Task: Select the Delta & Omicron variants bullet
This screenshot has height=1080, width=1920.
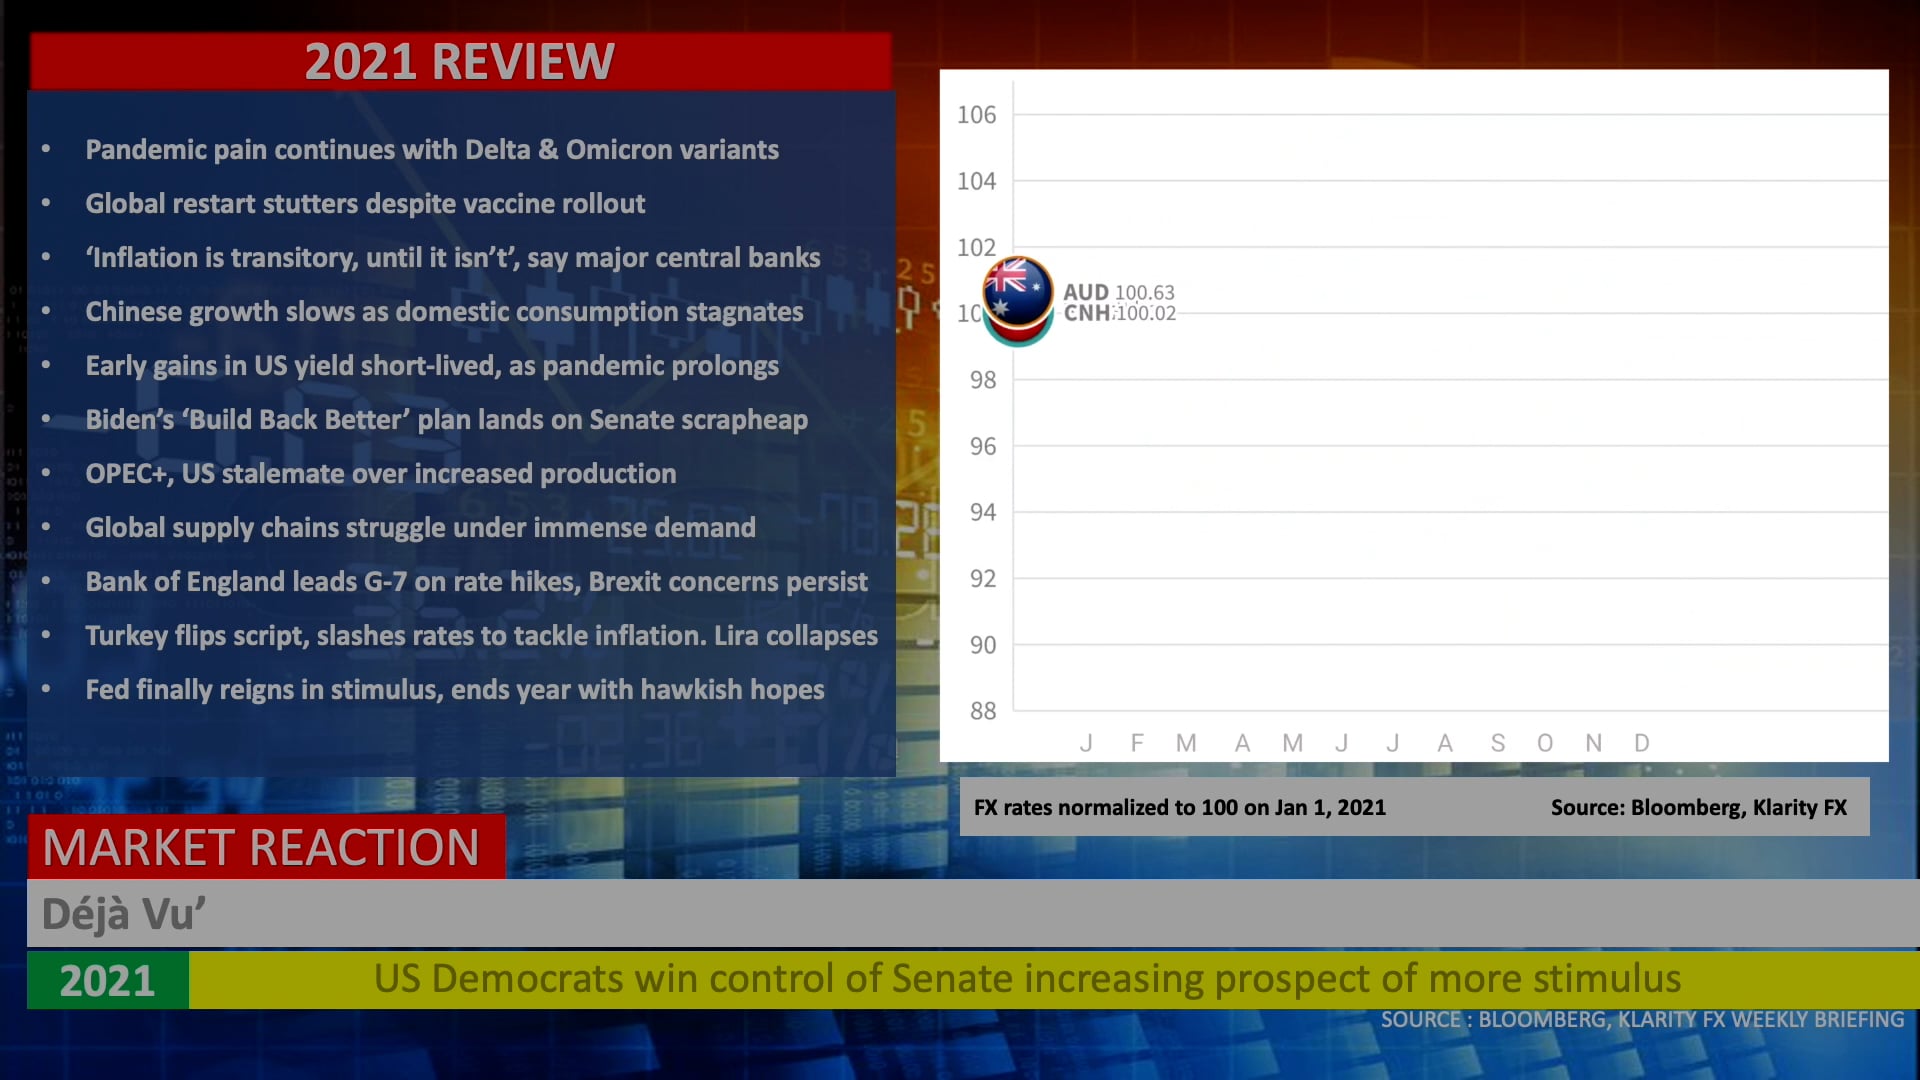Action: (432, 150)
